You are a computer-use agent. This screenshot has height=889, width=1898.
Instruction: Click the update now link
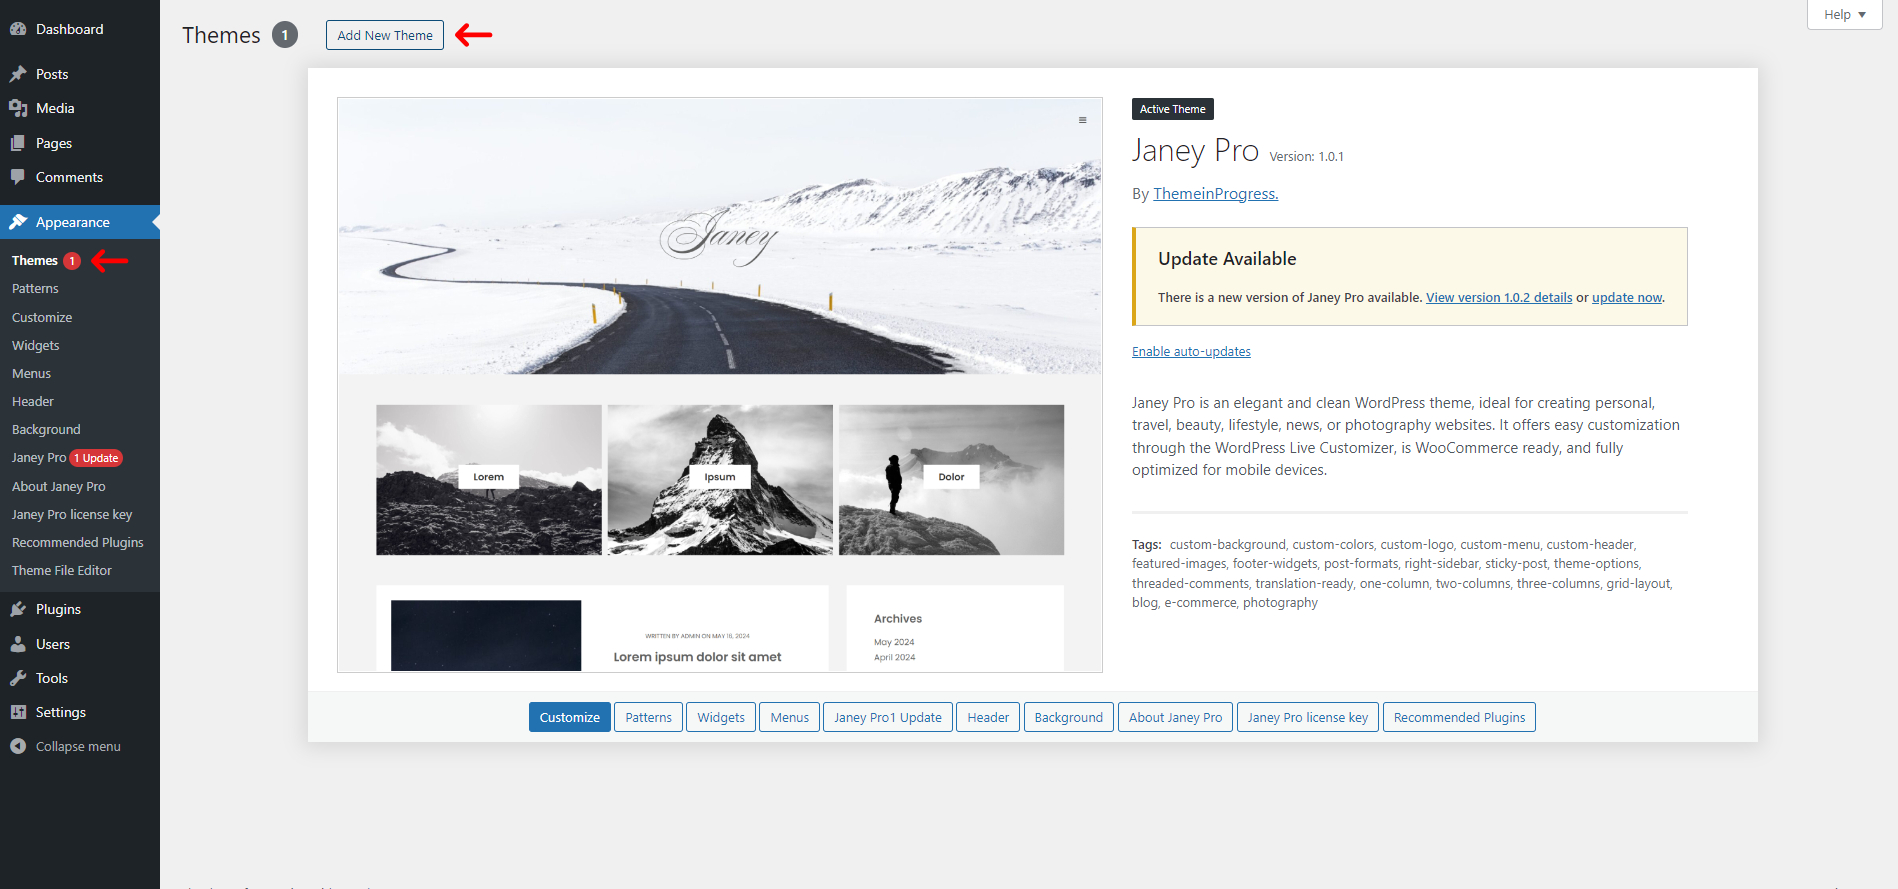pyautogui.click(x=1626, y=298)
